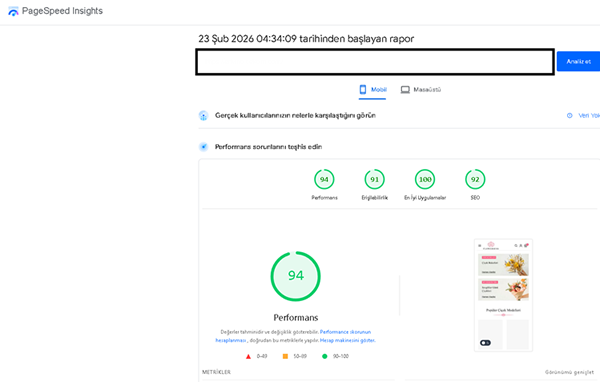
Task: Select the Erişilebilirlik 91 score gauge
Action: [374, 179]
